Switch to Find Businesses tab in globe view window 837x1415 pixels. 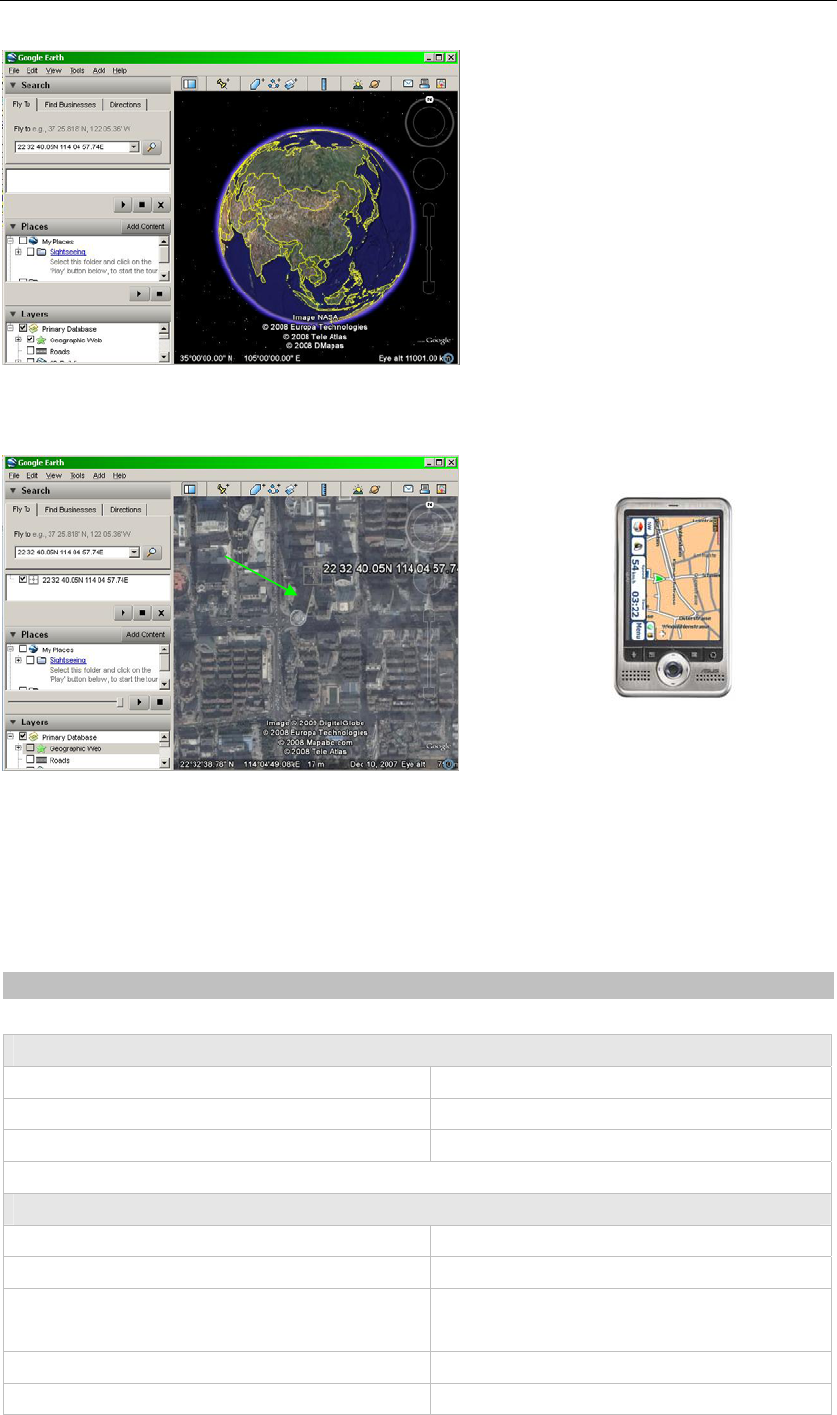tap(71, 104)
